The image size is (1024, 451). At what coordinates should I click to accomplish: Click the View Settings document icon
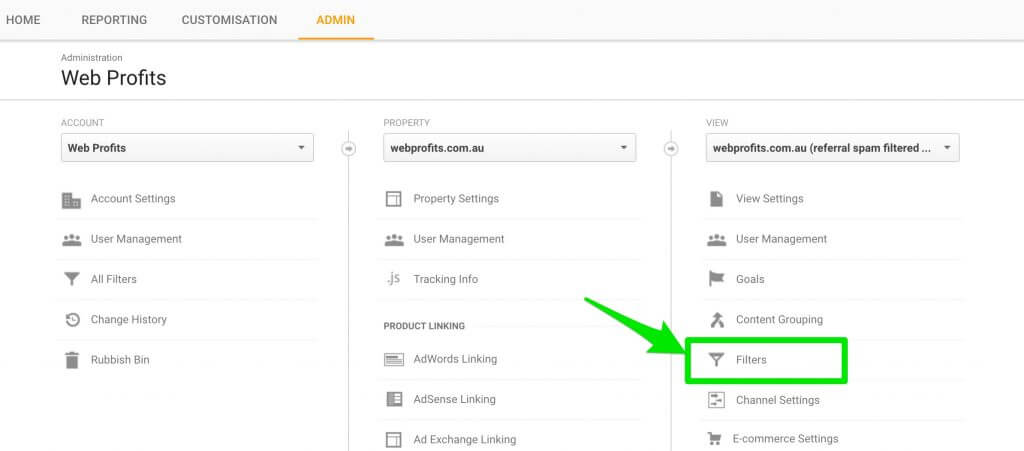(x=716, y=199)
